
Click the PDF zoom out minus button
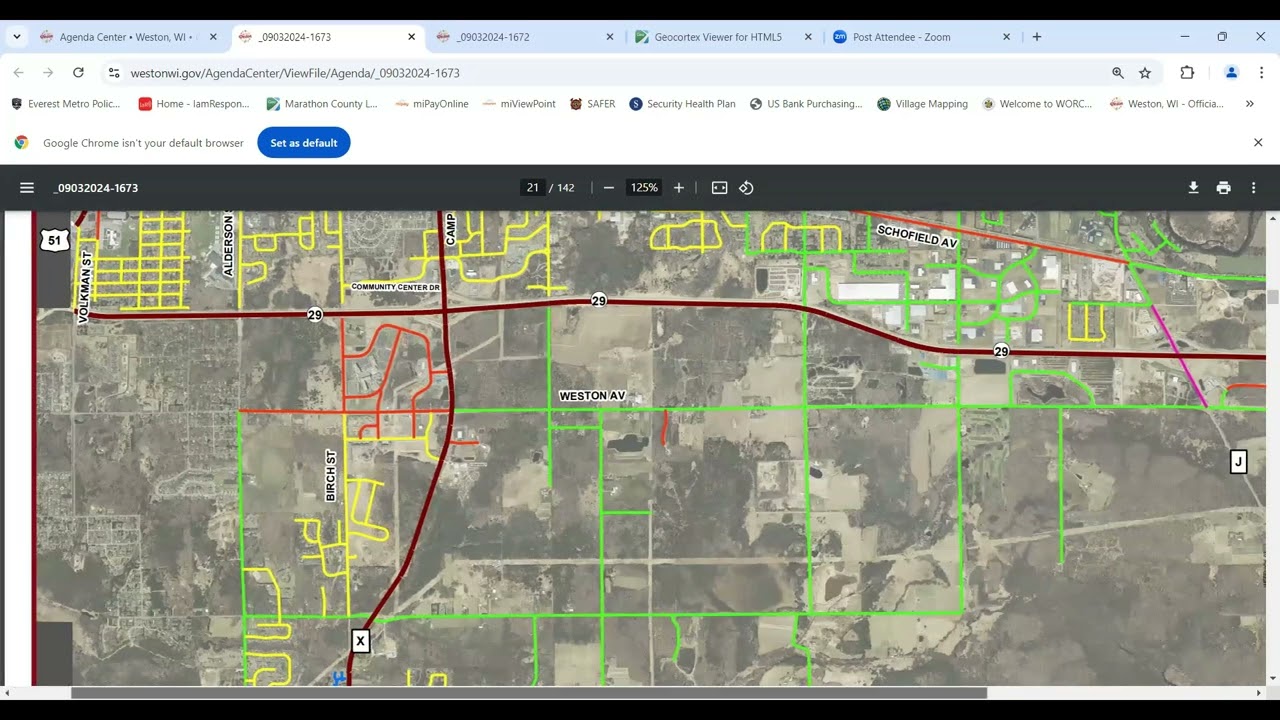point(608,188)
